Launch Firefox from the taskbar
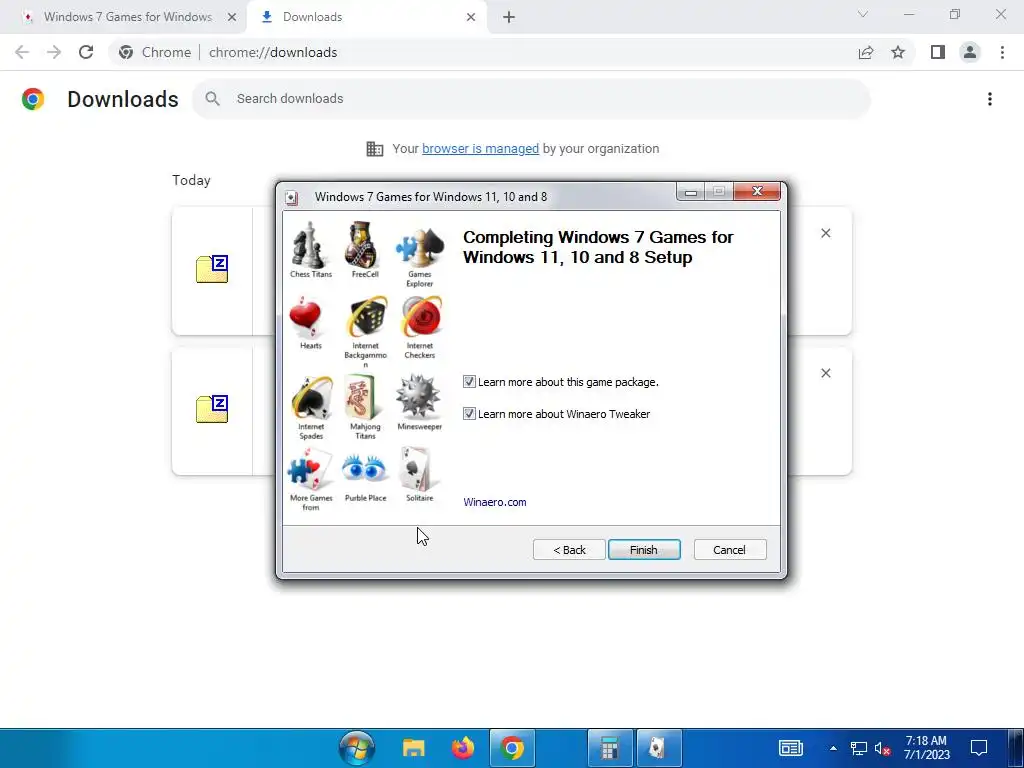The image size is (1024, 768). [x=462, y=748]
